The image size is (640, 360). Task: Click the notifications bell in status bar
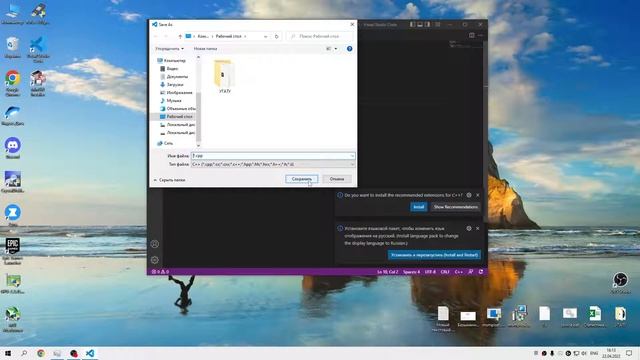[481, 272]
